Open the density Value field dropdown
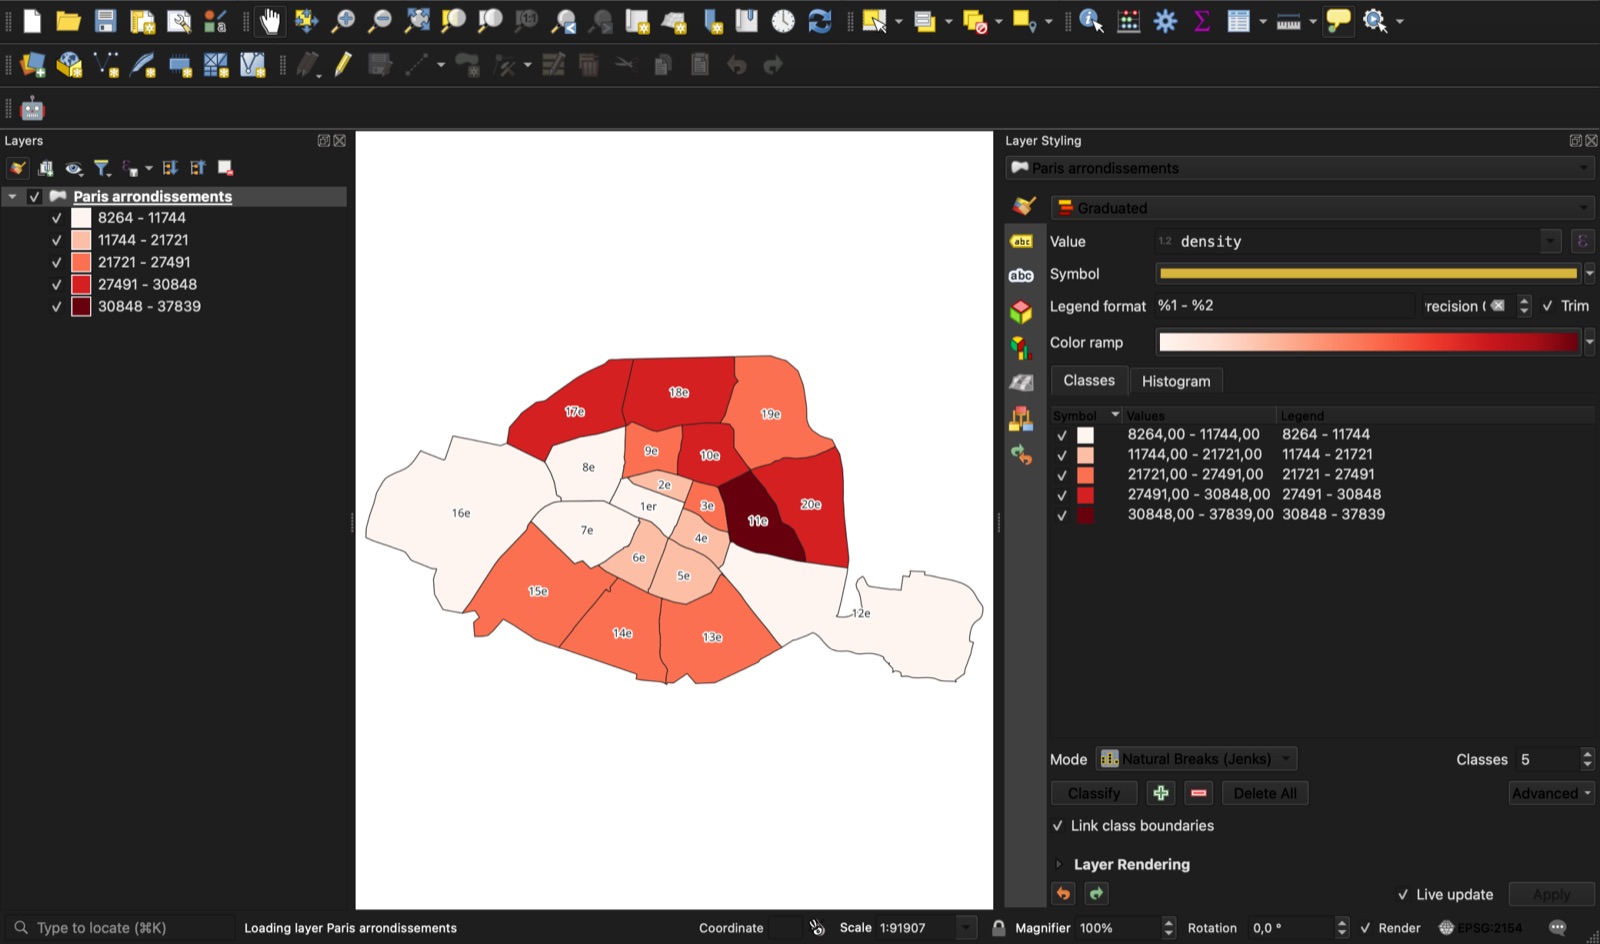 pyautogui.click(x=1550, y=241)
